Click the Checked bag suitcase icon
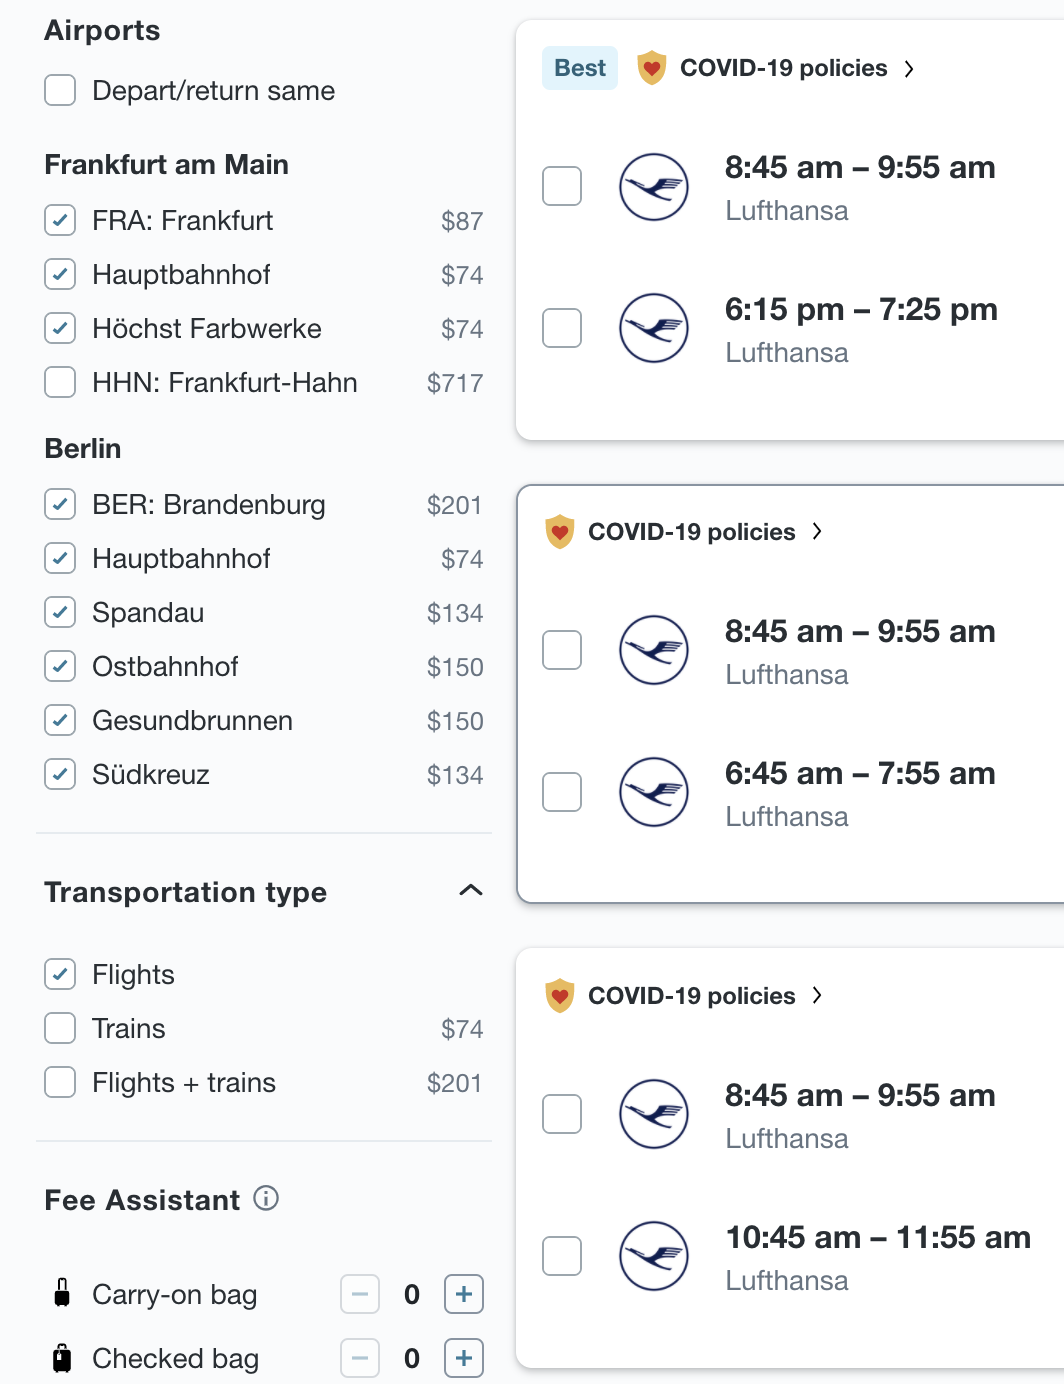The image size is (1064, 1384). click(x=62, y=1358)
